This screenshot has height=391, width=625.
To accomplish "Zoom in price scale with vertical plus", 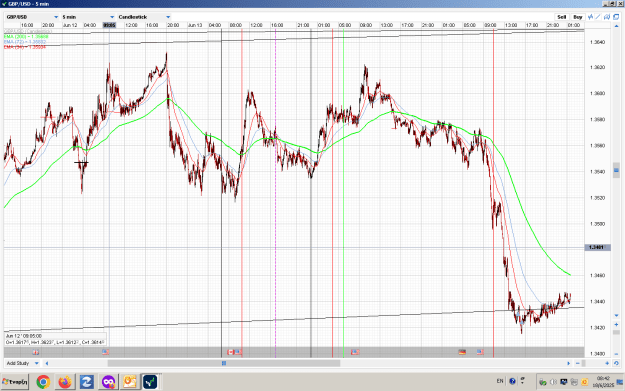I will 616,325.
